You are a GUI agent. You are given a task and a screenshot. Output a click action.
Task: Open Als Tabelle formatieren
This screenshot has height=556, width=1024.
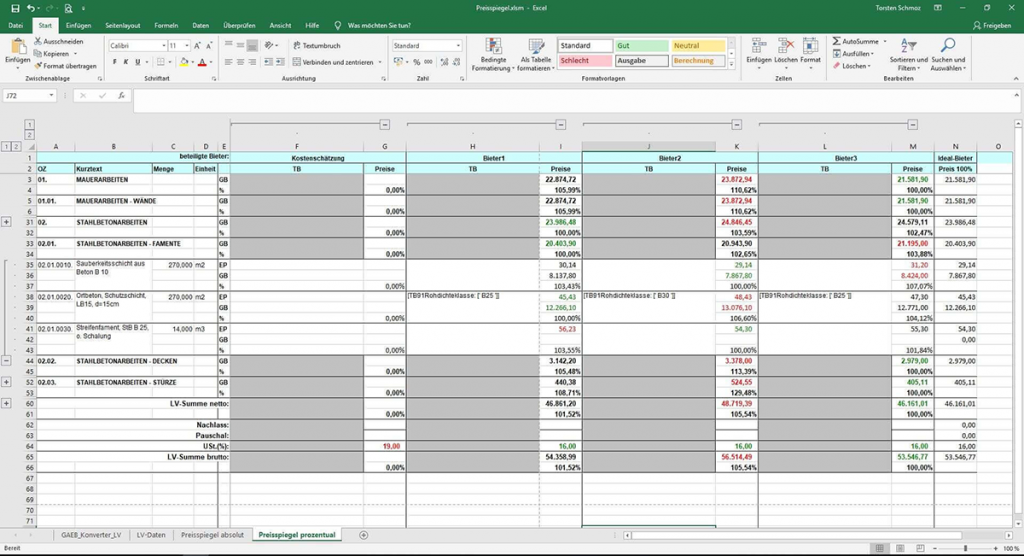(x=536, y=55)
